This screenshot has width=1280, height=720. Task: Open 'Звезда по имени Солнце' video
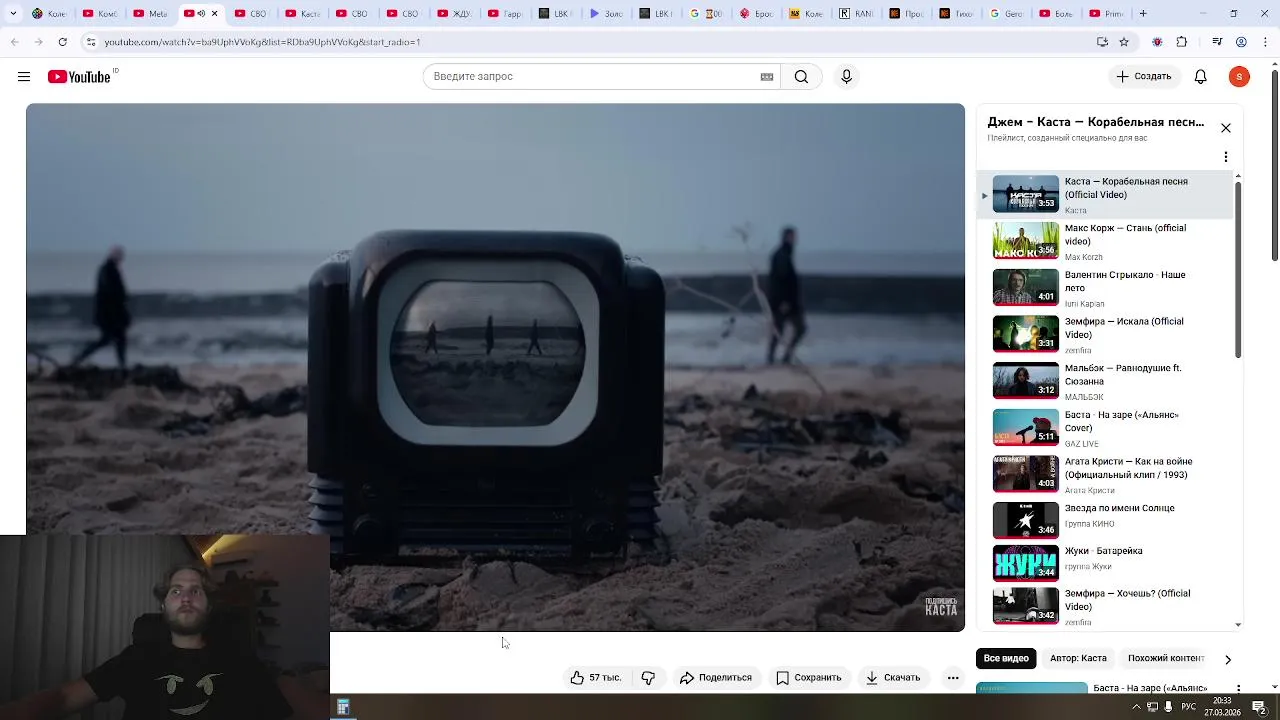pyautogui.click(x=1105, y=520)
